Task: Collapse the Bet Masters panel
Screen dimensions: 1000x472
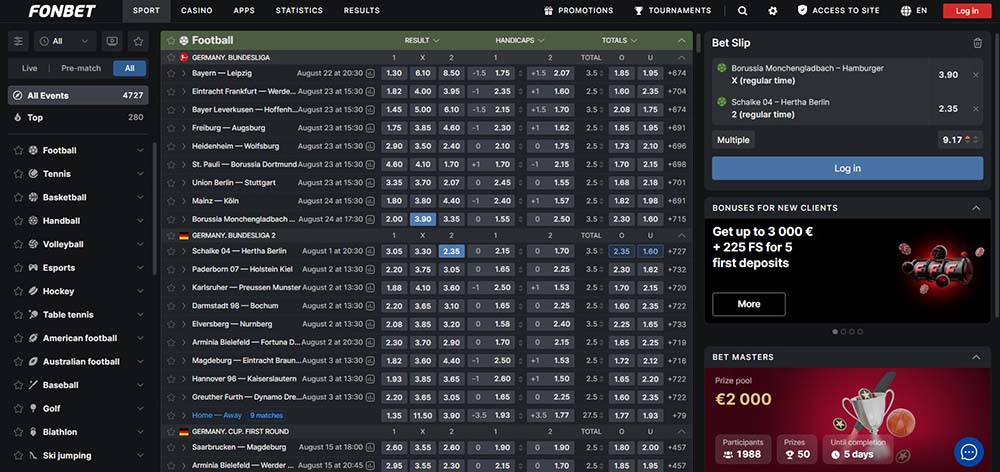Action: [976, 357]
